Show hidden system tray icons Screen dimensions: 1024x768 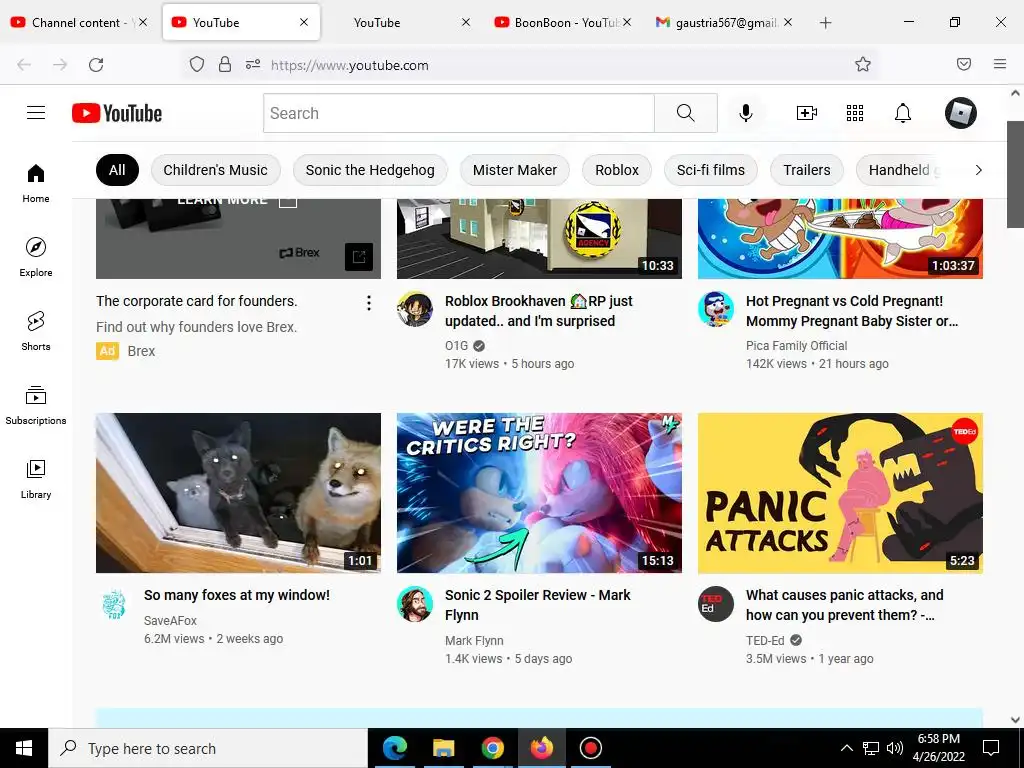(x=846, y=748)
